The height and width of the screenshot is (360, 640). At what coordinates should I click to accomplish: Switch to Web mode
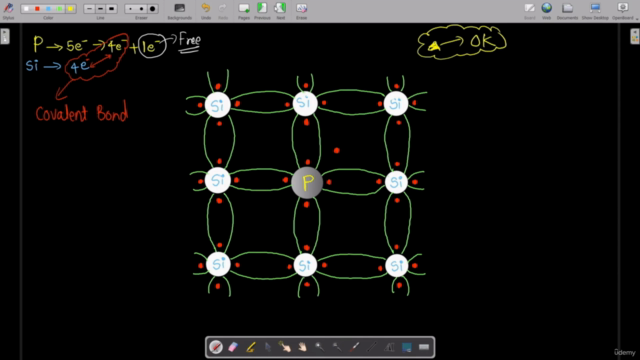pos(547,11)
